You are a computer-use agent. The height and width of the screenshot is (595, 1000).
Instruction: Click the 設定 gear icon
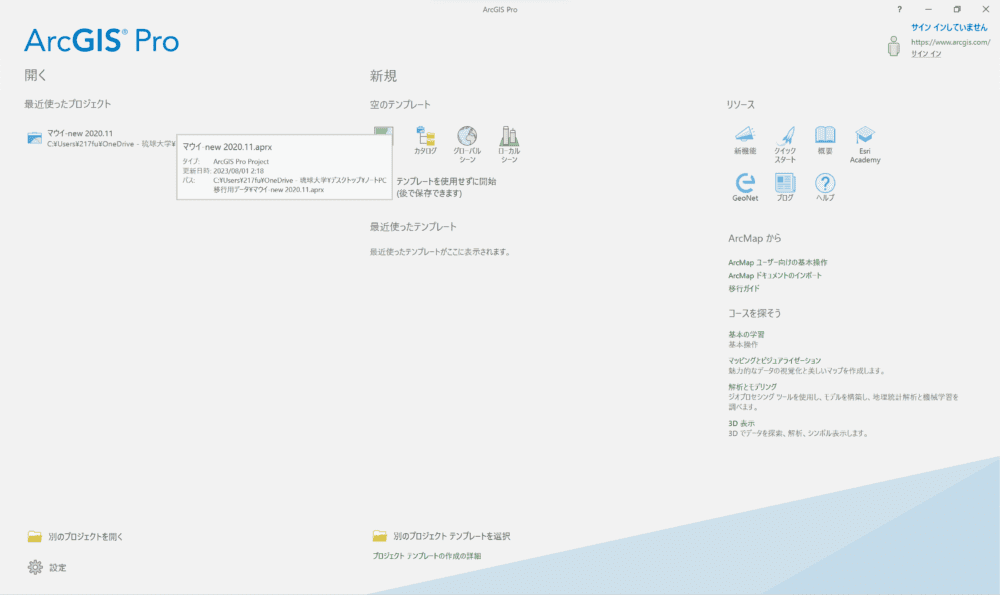tap(35, 567)
